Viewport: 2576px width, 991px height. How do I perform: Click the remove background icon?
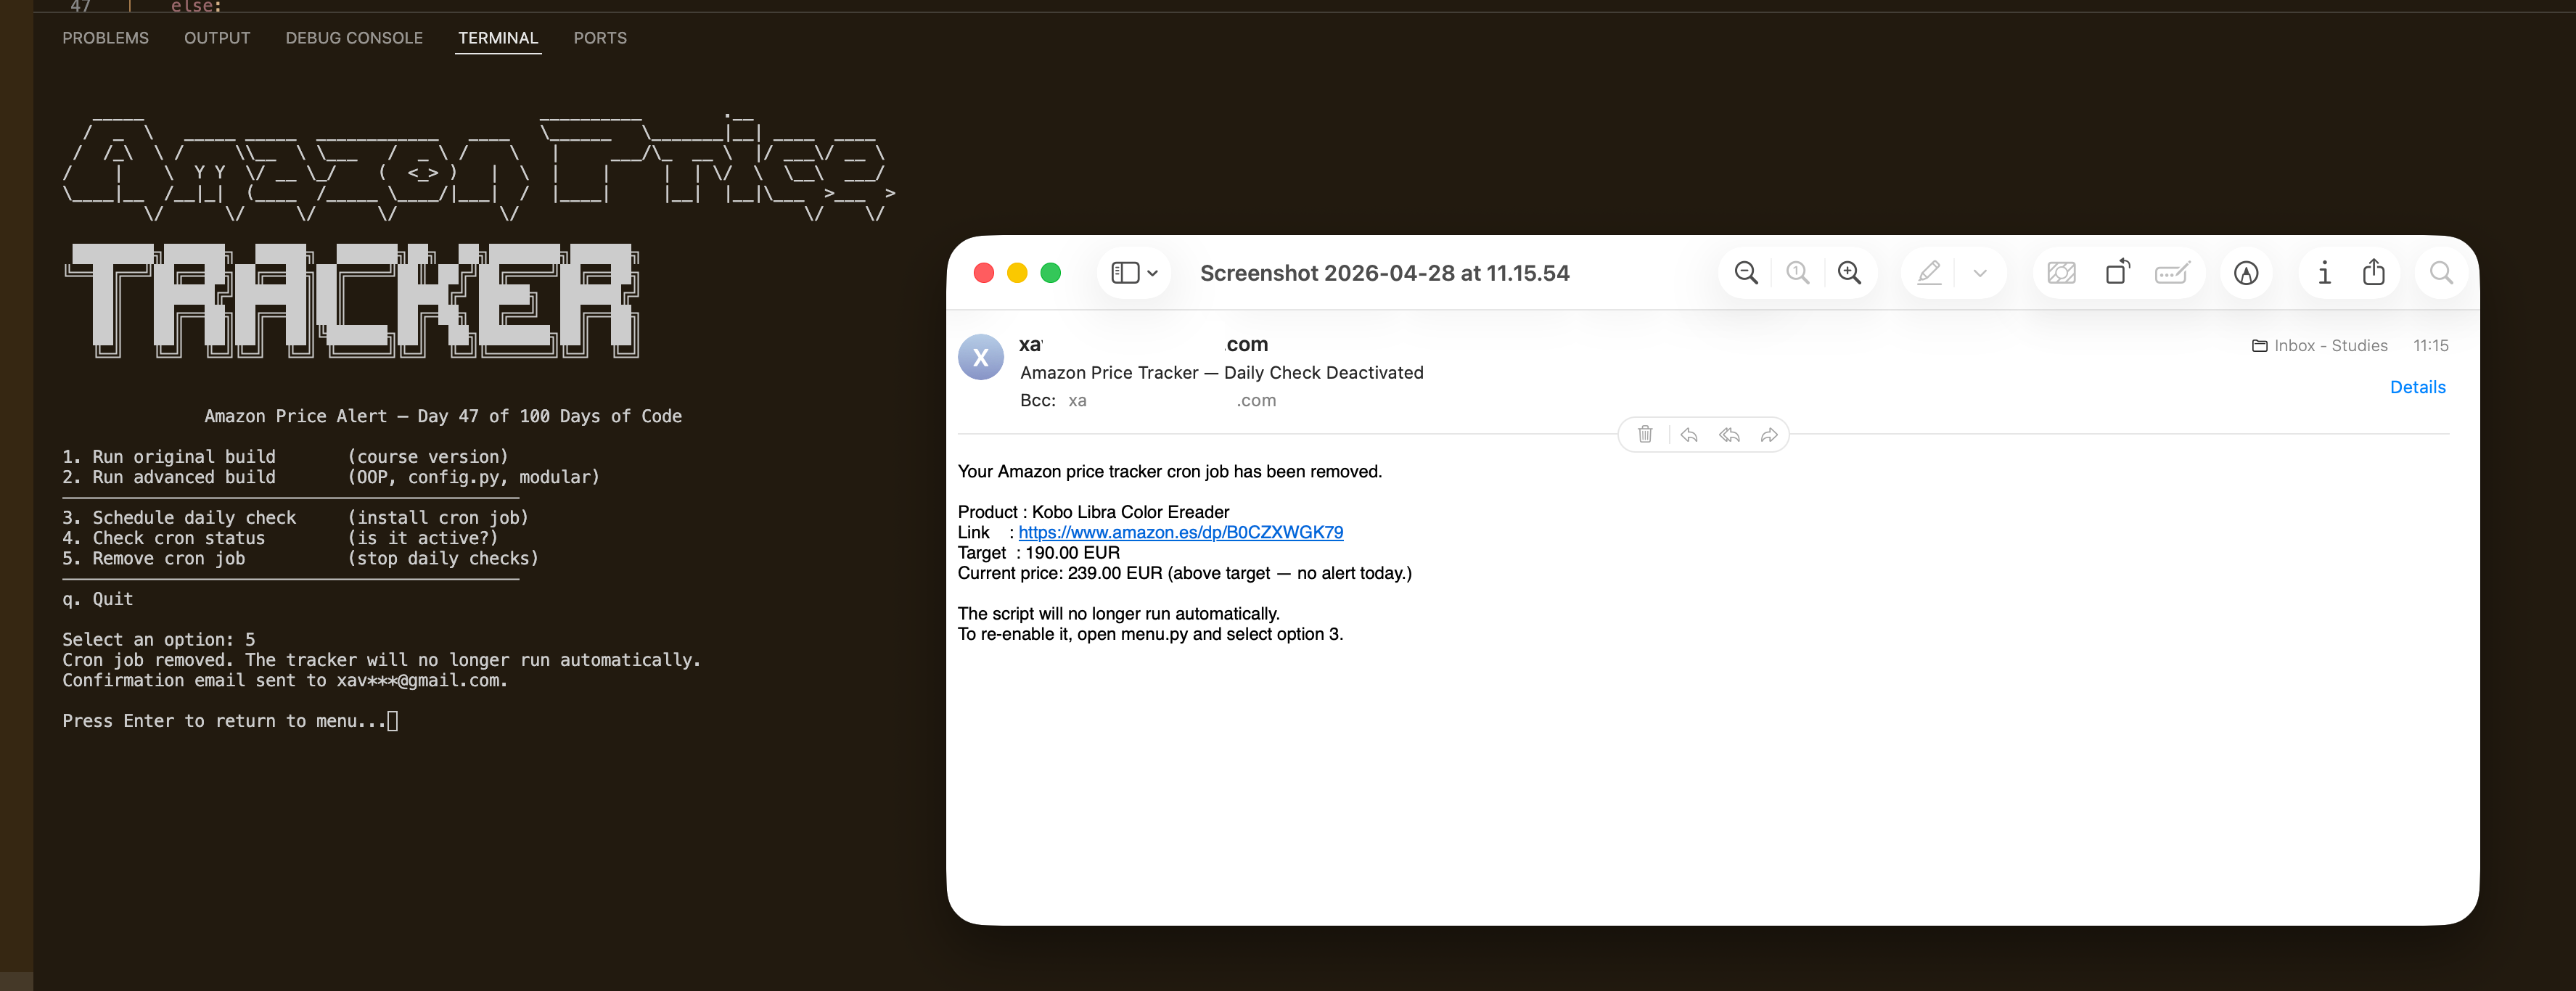2062,273
